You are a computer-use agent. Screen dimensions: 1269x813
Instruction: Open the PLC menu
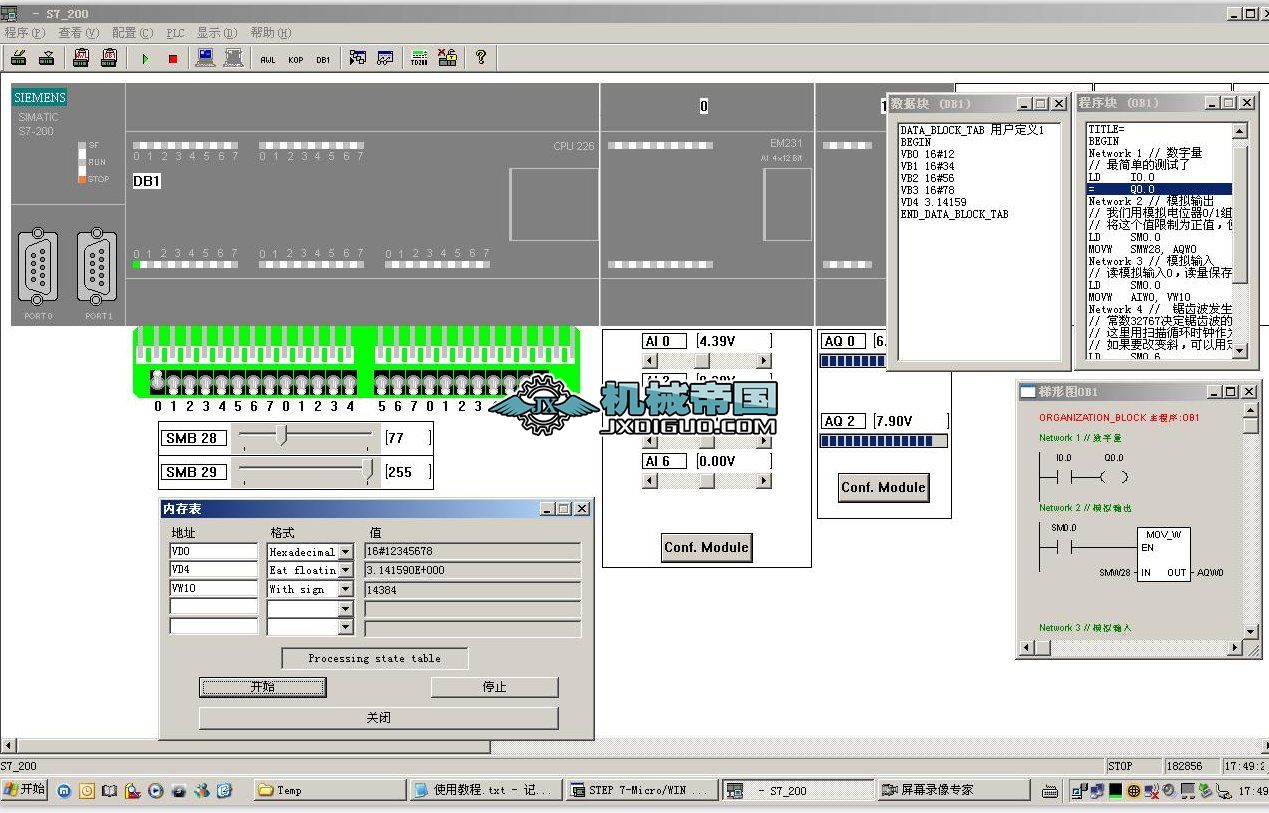tap(175, 33)
